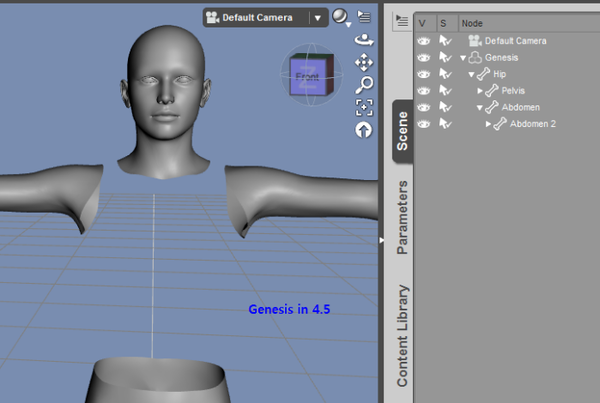This screenshot has width=600, height=403.
Task: Click the Abdomen 2 bone icon
Action: (500, 124)
